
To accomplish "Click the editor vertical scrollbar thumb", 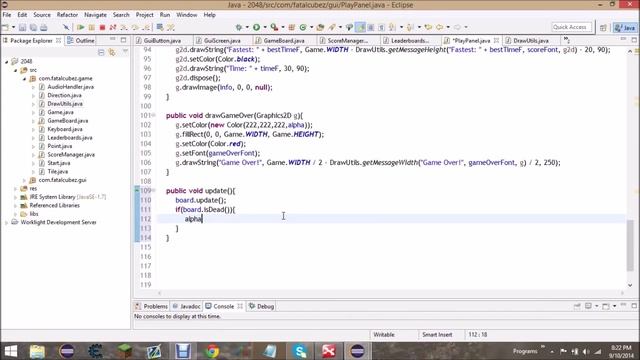I will 631,245.
